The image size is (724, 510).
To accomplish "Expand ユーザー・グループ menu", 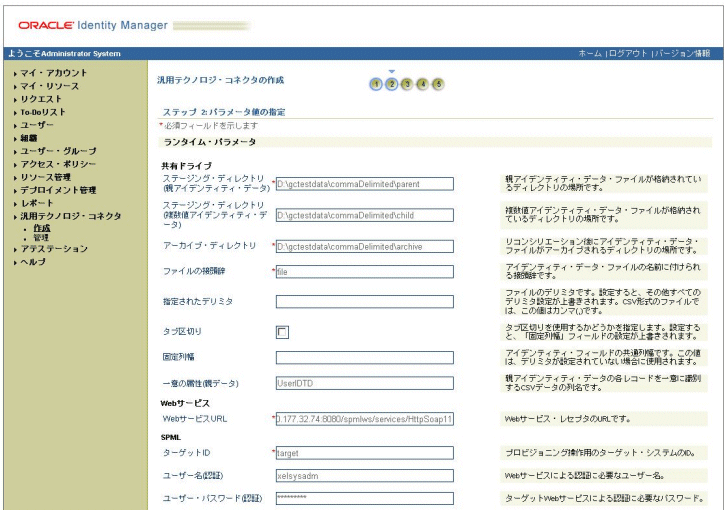I will (x=59, y=151).
